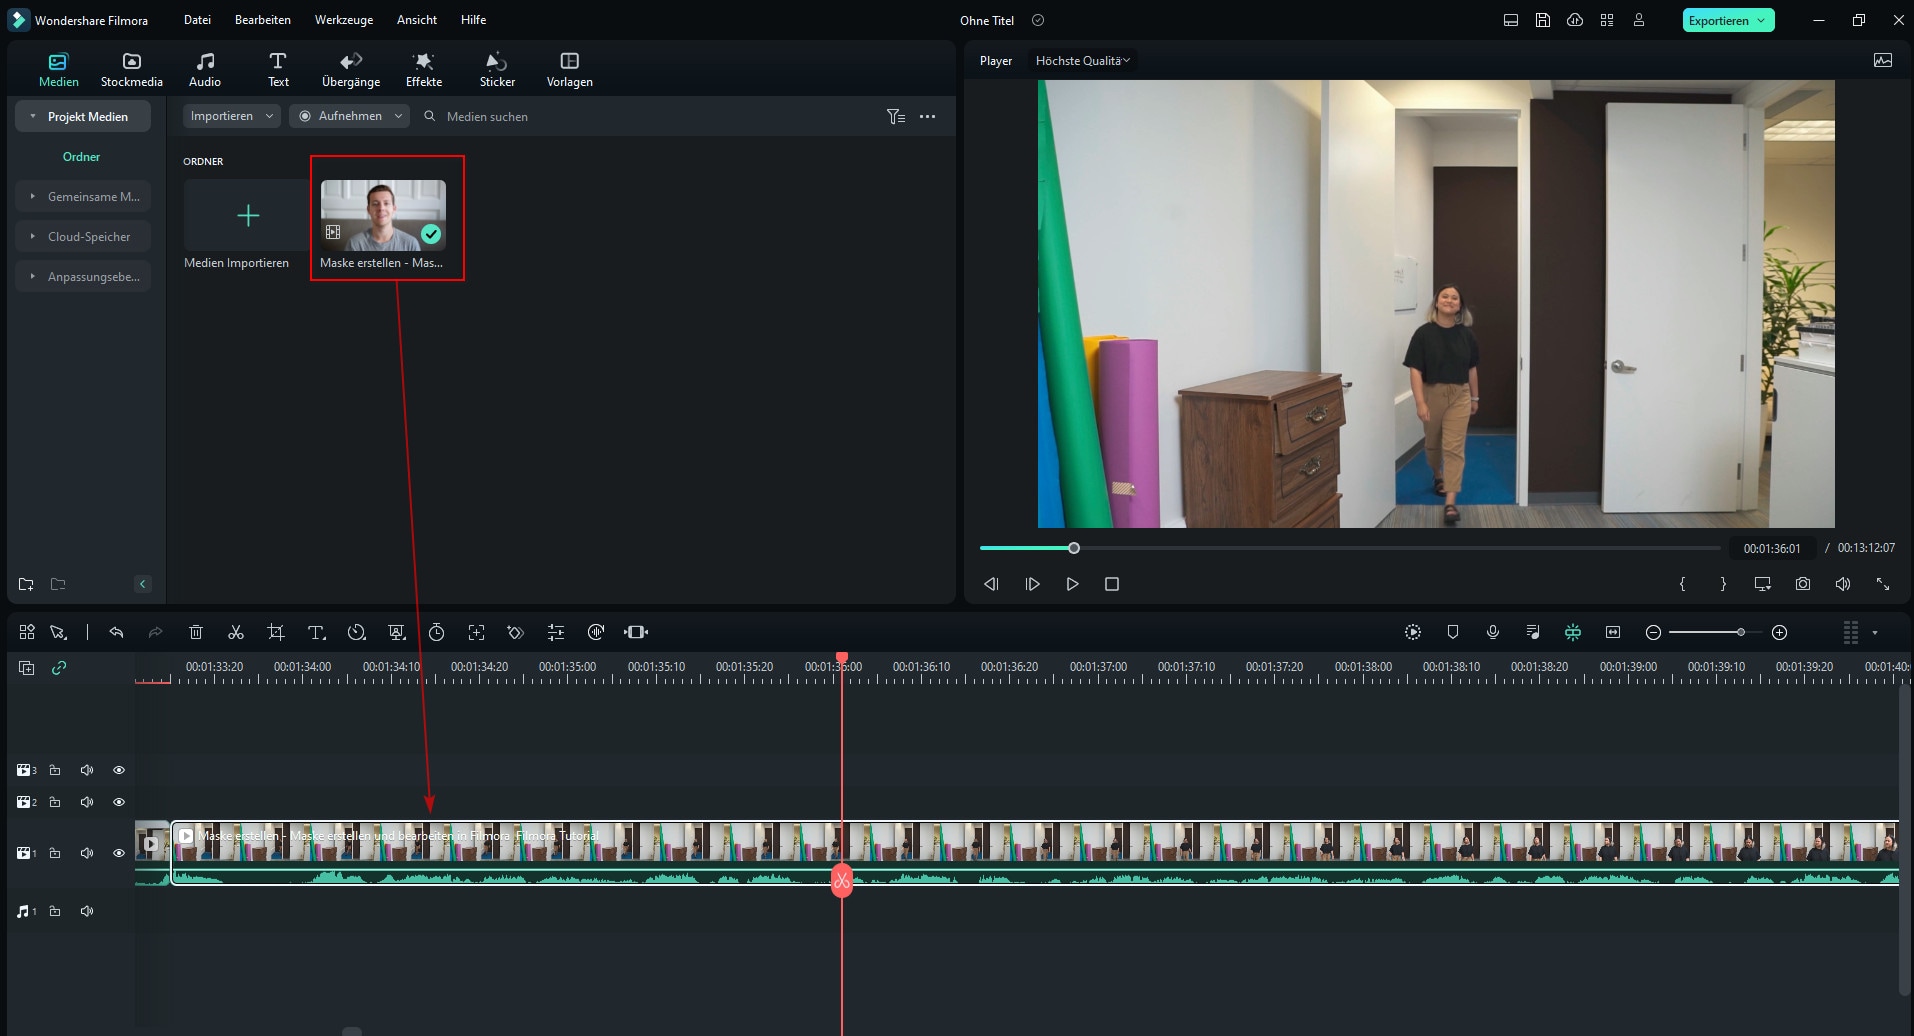
Task: Open the Datei menu
Action: click(x=197, y=20)
